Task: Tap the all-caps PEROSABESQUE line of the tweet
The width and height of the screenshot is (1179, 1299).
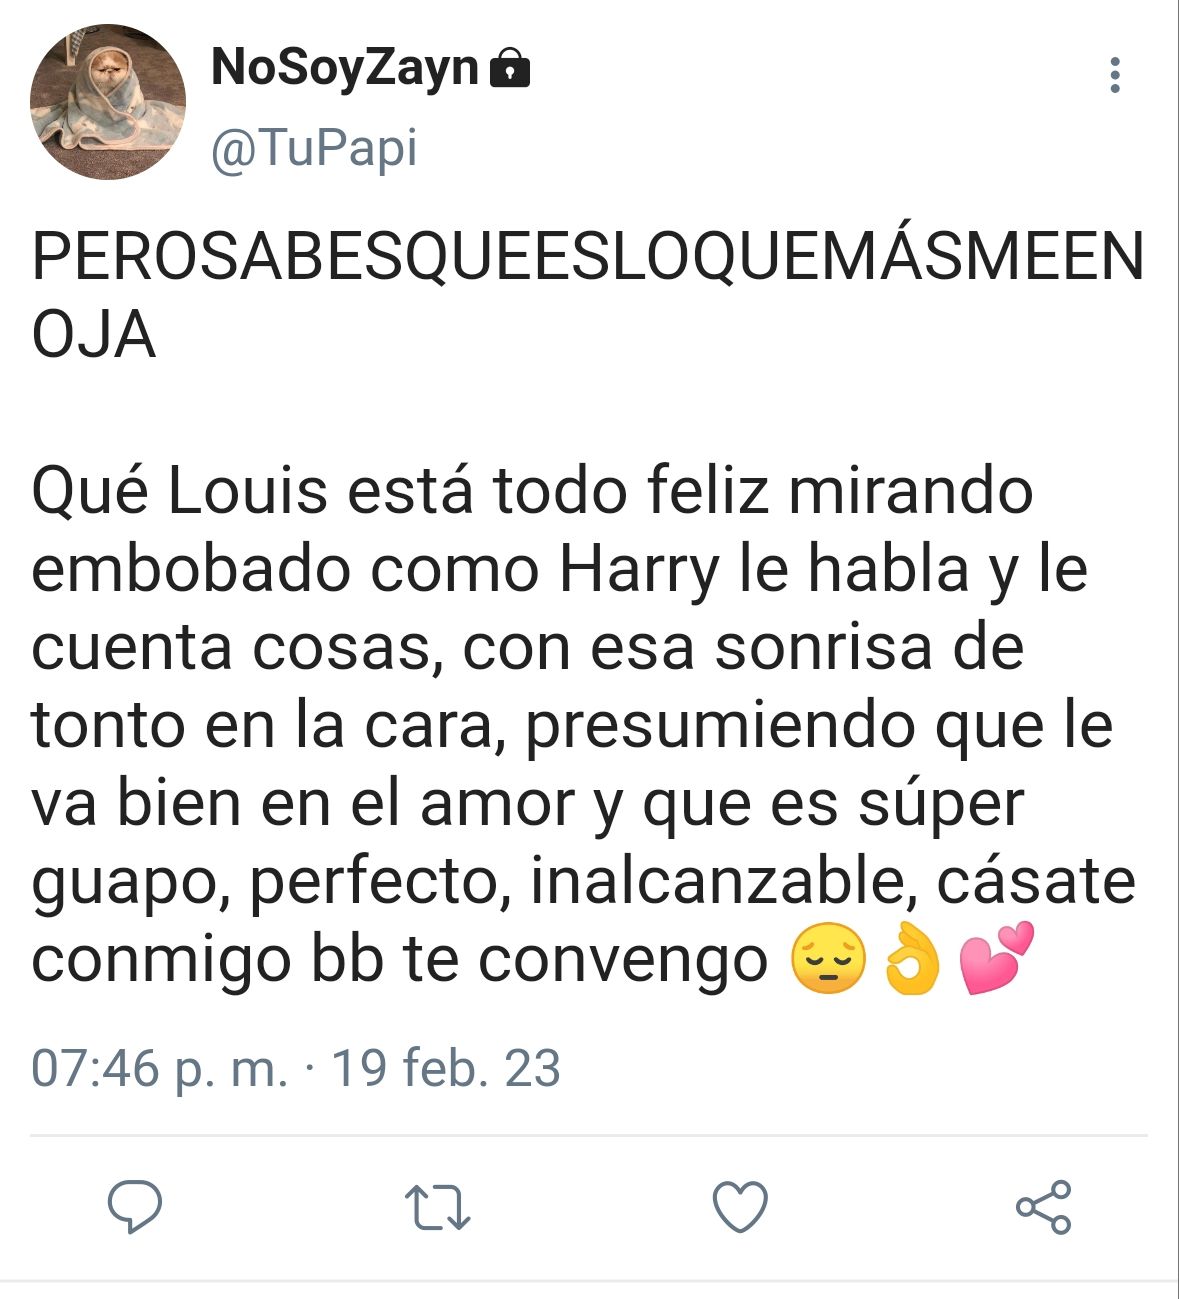Action: click(589, 257)
